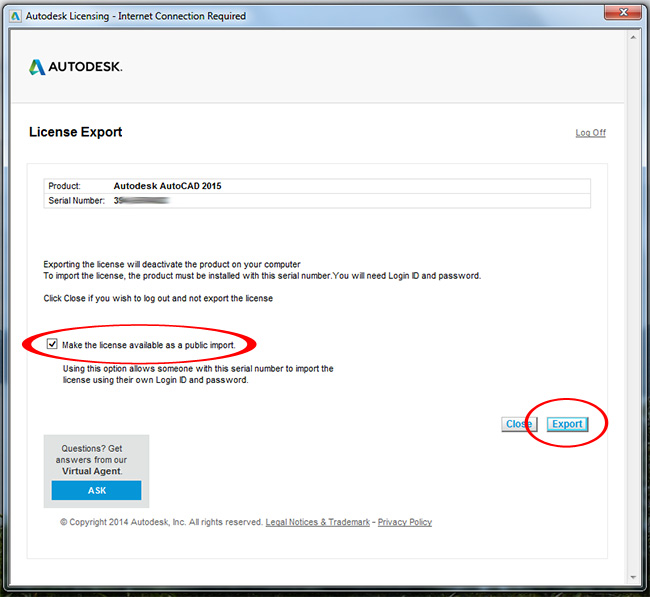Click the Virtual Agent text

92,471
